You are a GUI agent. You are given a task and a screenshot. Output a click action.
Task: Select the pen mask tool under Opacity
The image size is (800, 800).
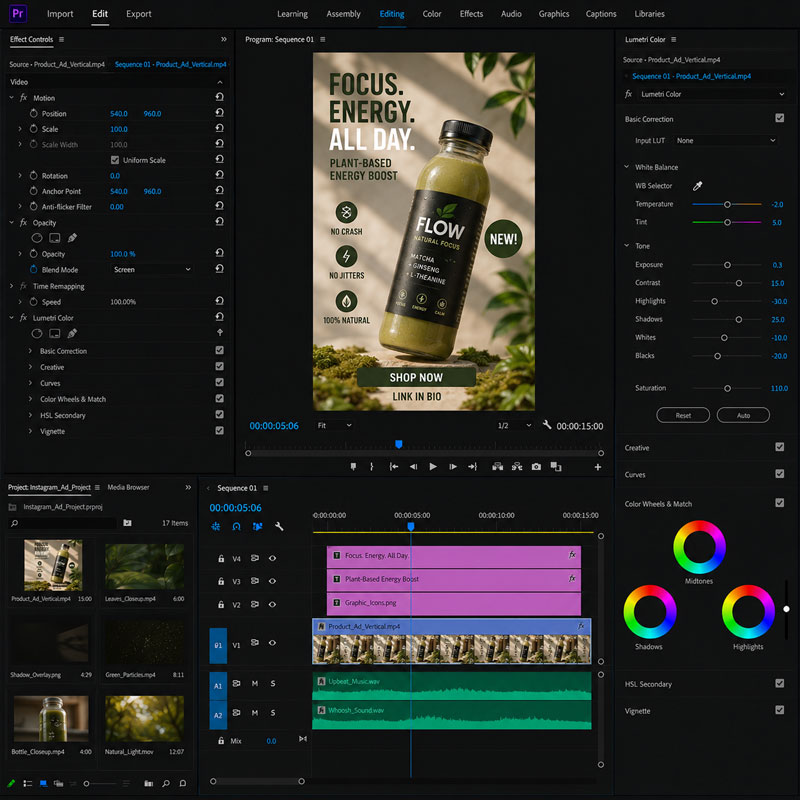[x=72, y=238]
